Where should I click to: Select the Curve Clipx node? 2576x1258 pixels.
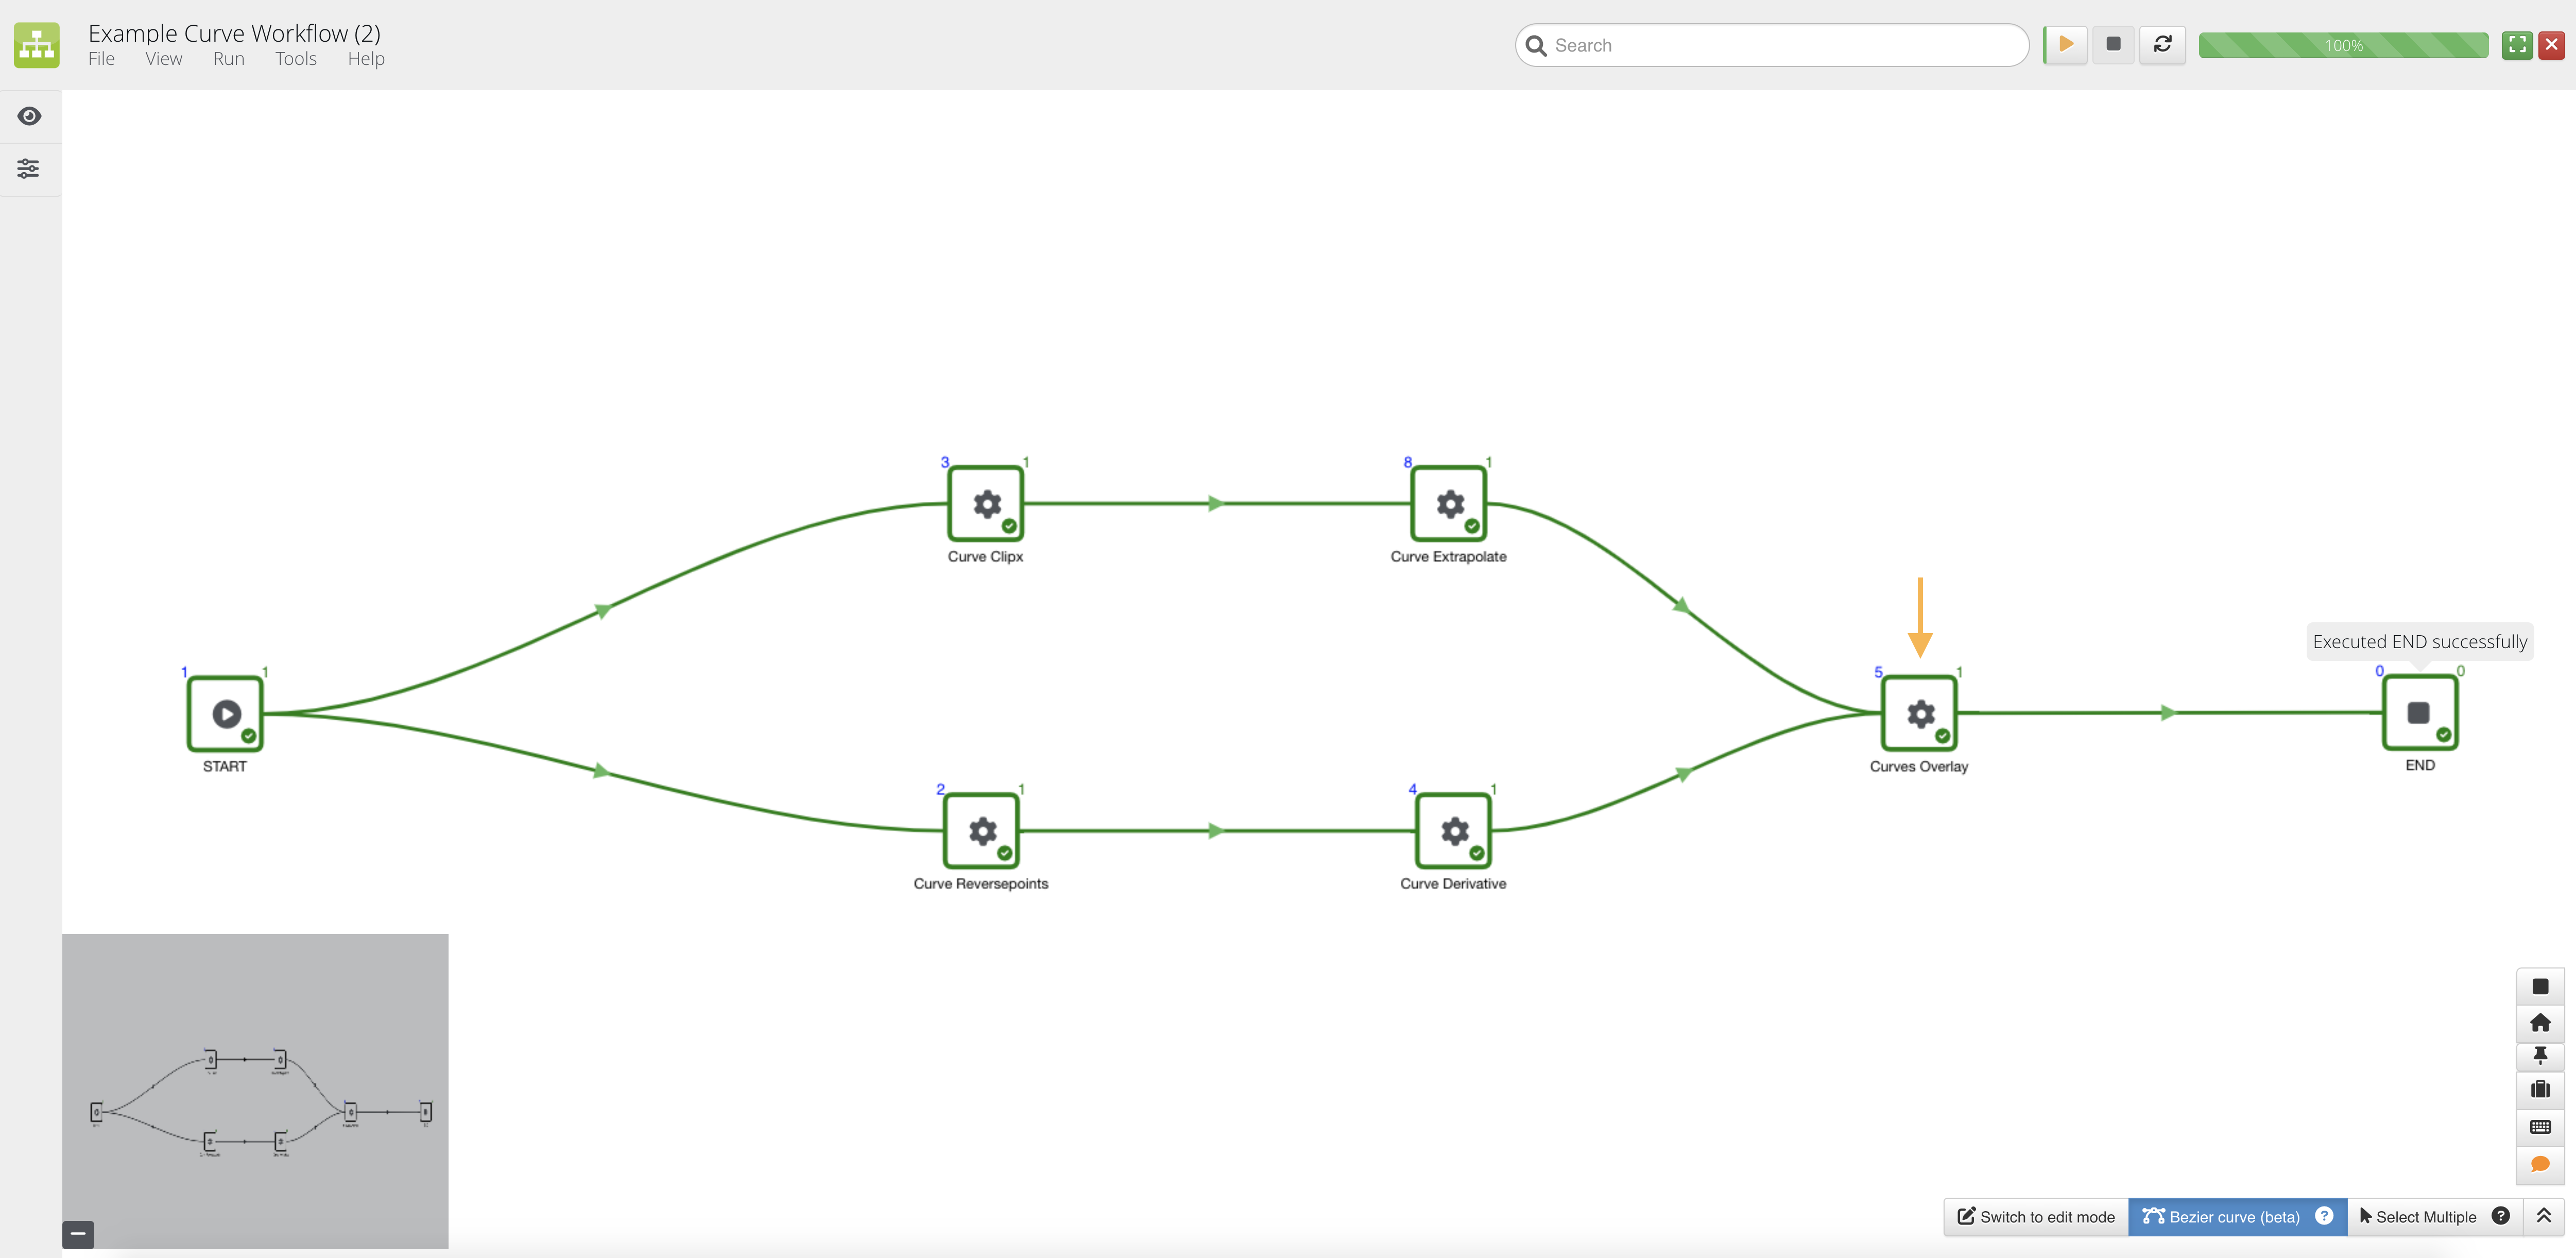(x=986, y=503)
